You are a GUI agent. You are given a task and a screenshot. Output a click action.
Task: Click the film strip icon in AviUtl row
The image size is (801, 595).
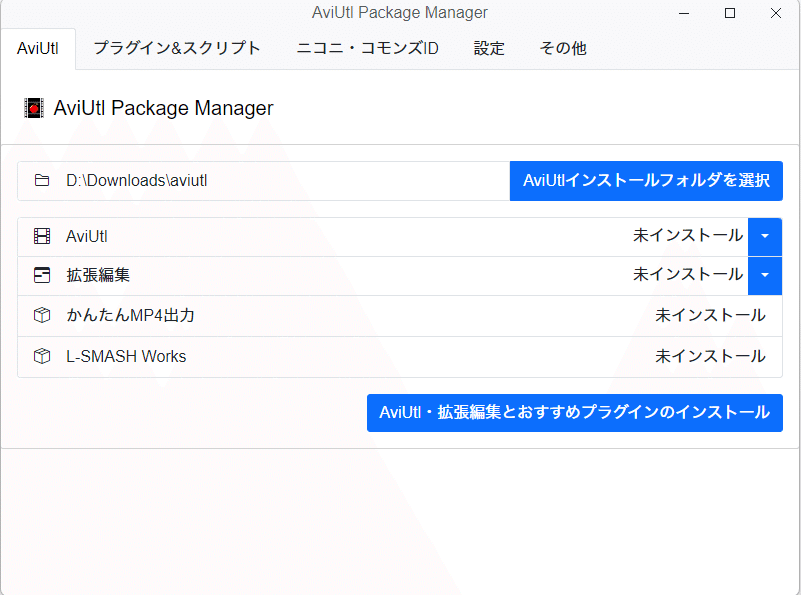(x=42, y=236)
